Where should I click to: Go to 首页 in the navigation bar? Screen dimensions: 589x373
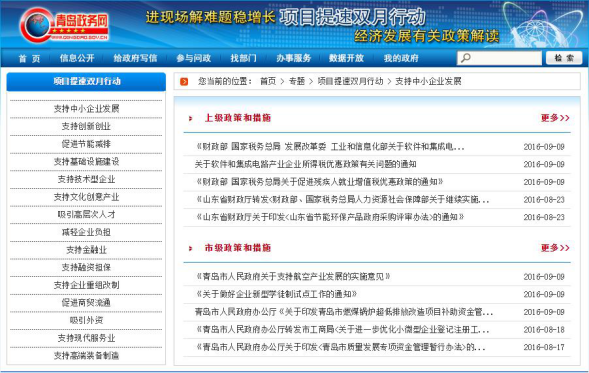[29, 59]
